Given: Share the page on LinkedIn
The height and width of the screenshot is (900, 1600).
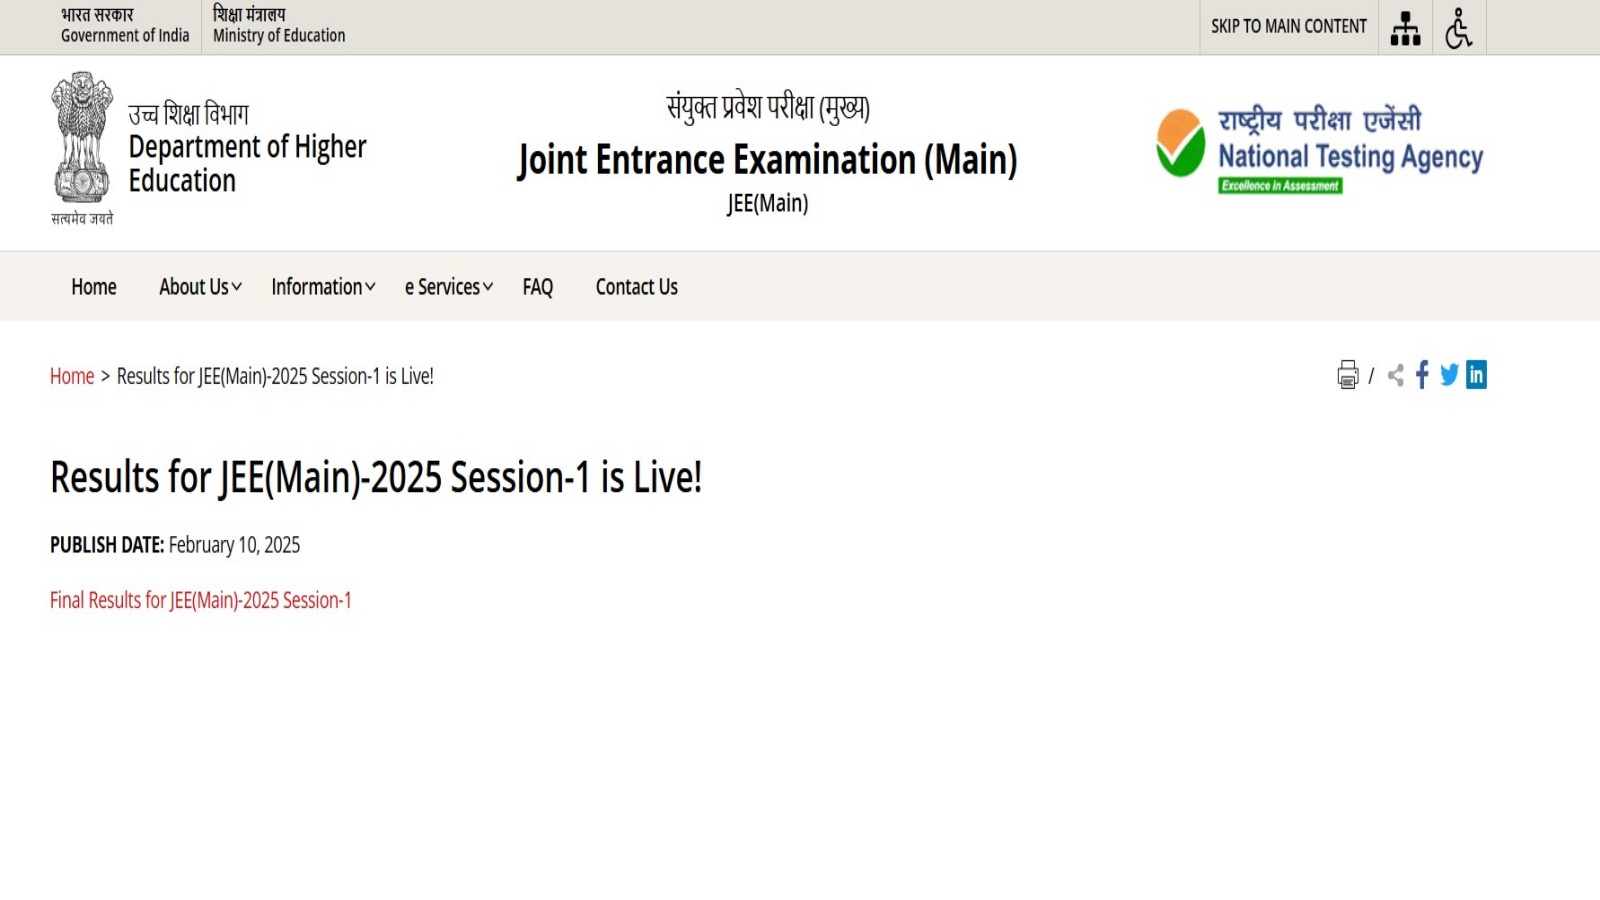Looking at the screenshot, I should point(1478,375).
